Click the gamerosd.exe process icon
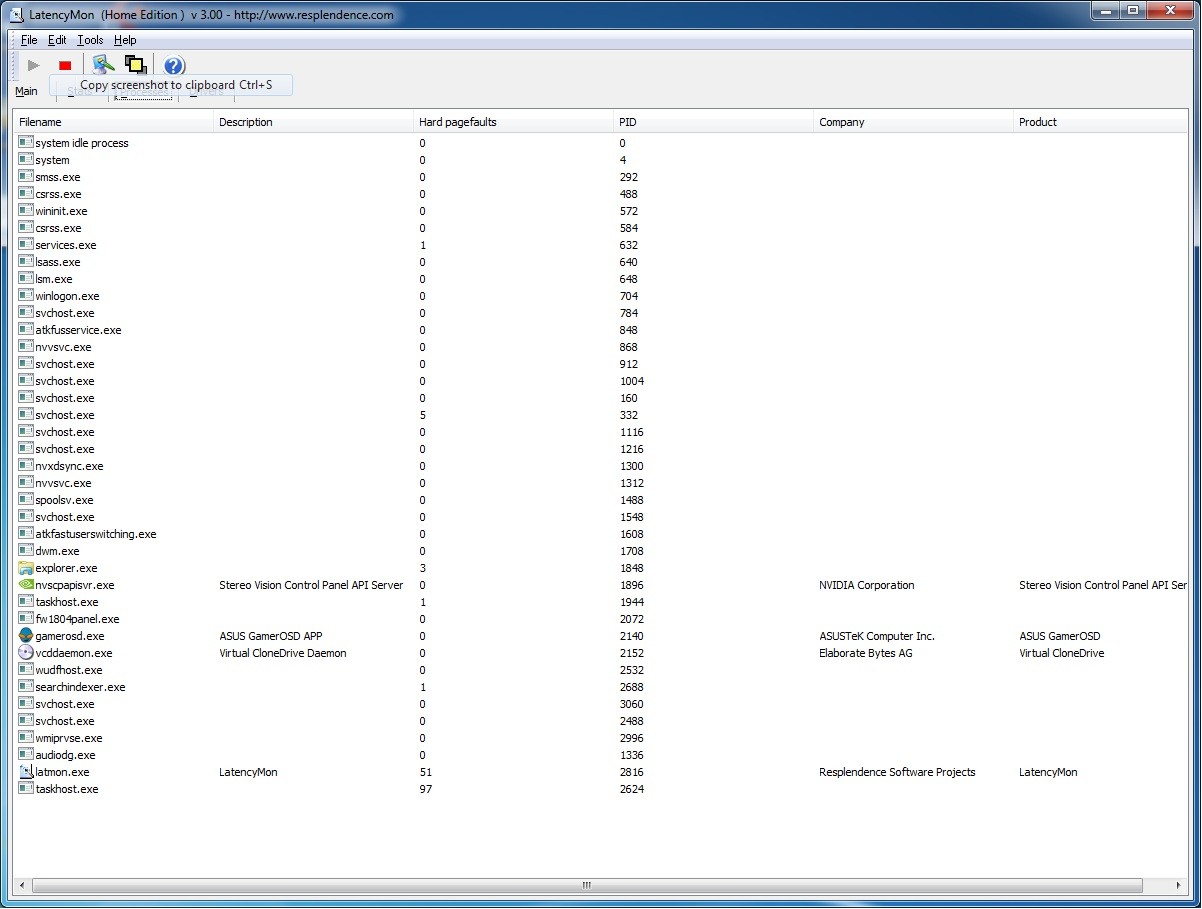This screenshot has height=909, width=1202. point(26,636)
